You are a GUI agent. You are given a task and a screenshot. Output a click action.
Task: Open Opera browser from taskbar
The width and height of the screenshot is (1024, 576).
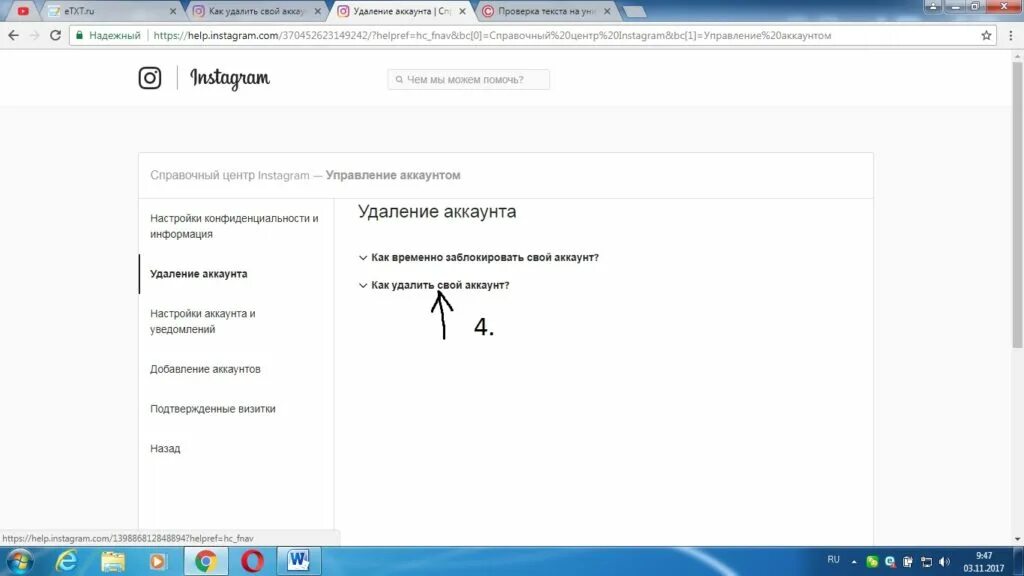click(252, 561)
